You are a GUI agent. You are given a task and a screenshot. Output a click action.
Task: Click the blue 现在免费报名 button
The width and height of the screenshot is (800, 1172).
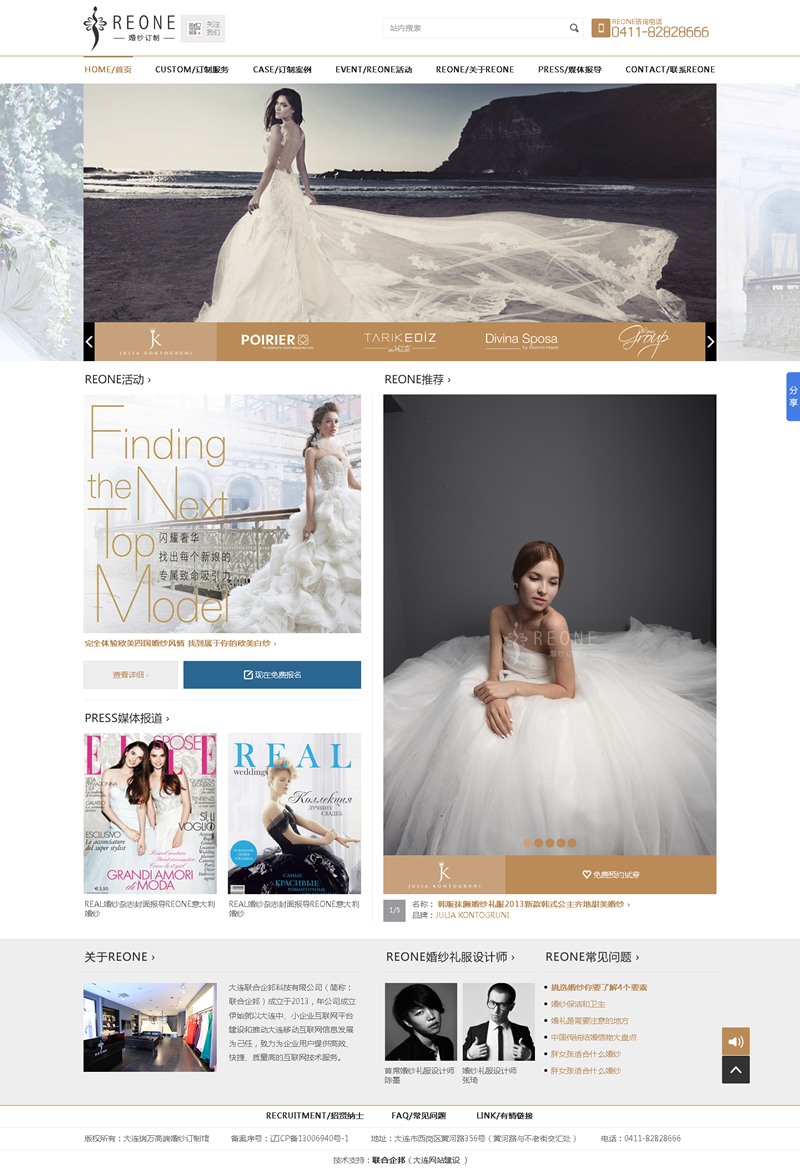click(x=272, y=675)
